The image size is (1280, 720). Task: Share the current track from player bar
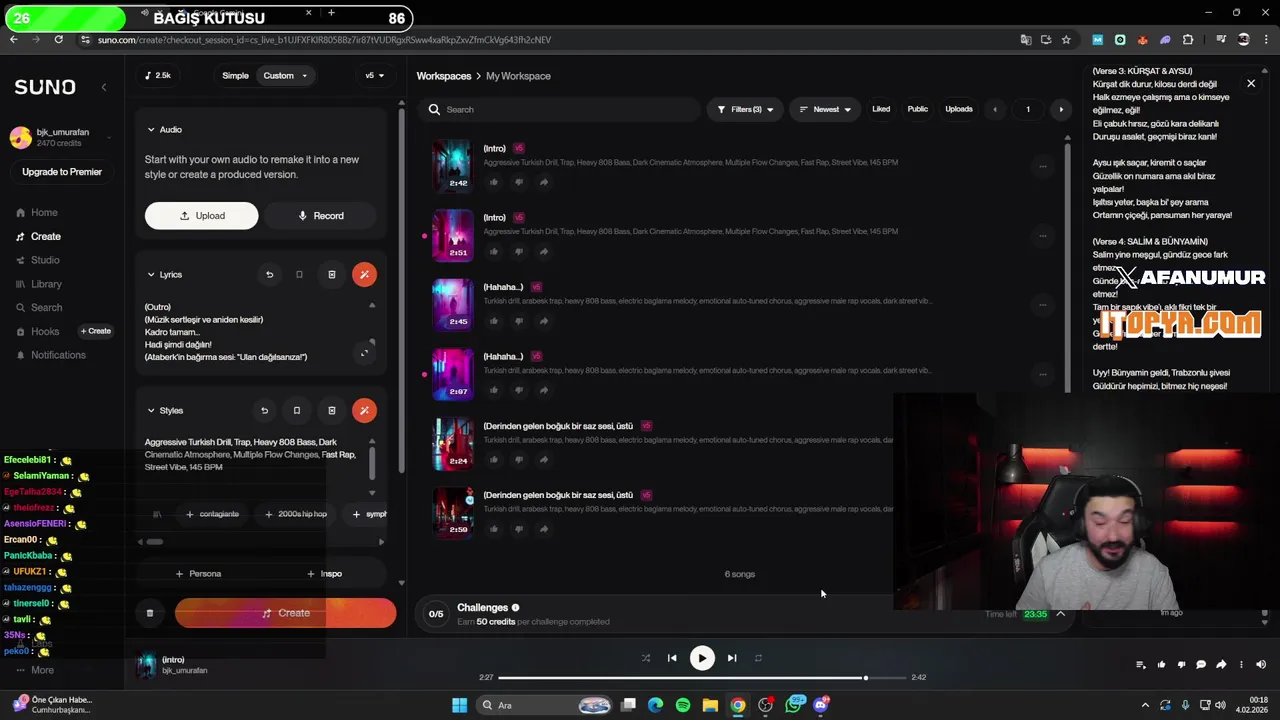coord(1221,664)
